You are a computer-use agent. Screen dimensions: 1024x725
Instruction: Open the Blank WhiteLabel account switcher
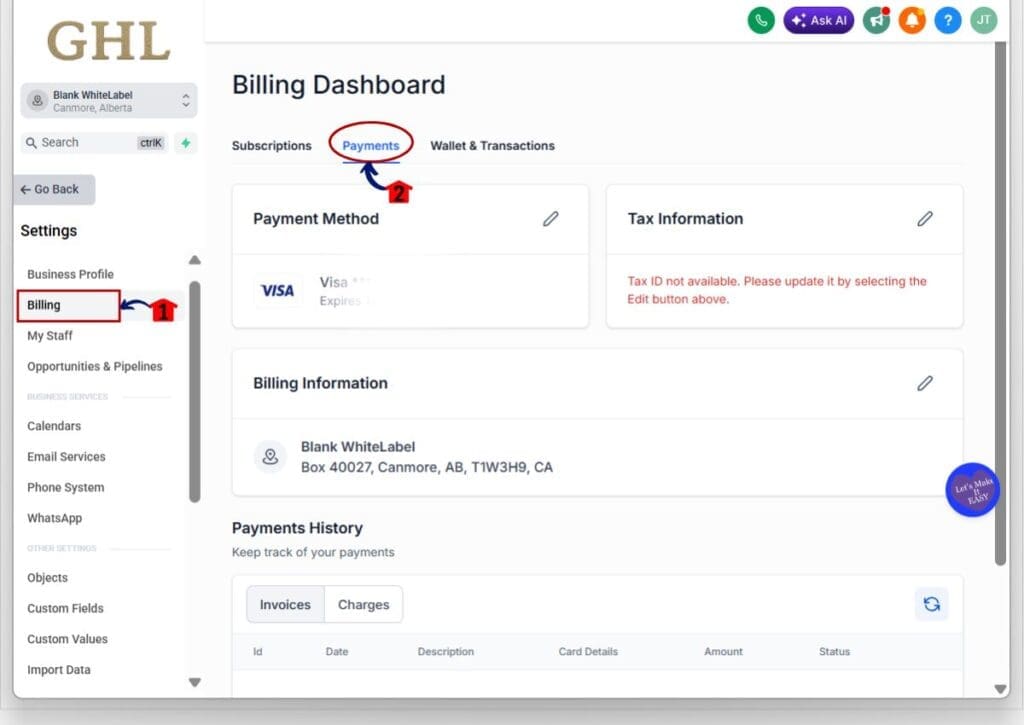pos(108,101)
